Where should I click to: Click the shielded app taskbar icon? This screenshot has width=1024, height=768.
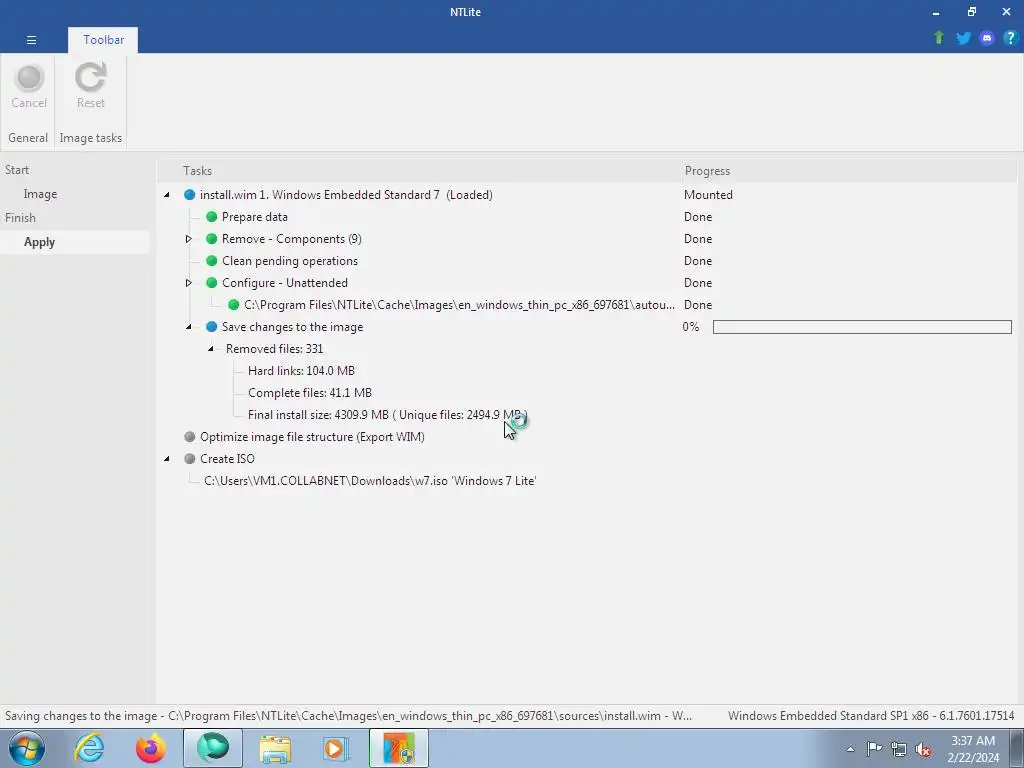tap(399, 748)
